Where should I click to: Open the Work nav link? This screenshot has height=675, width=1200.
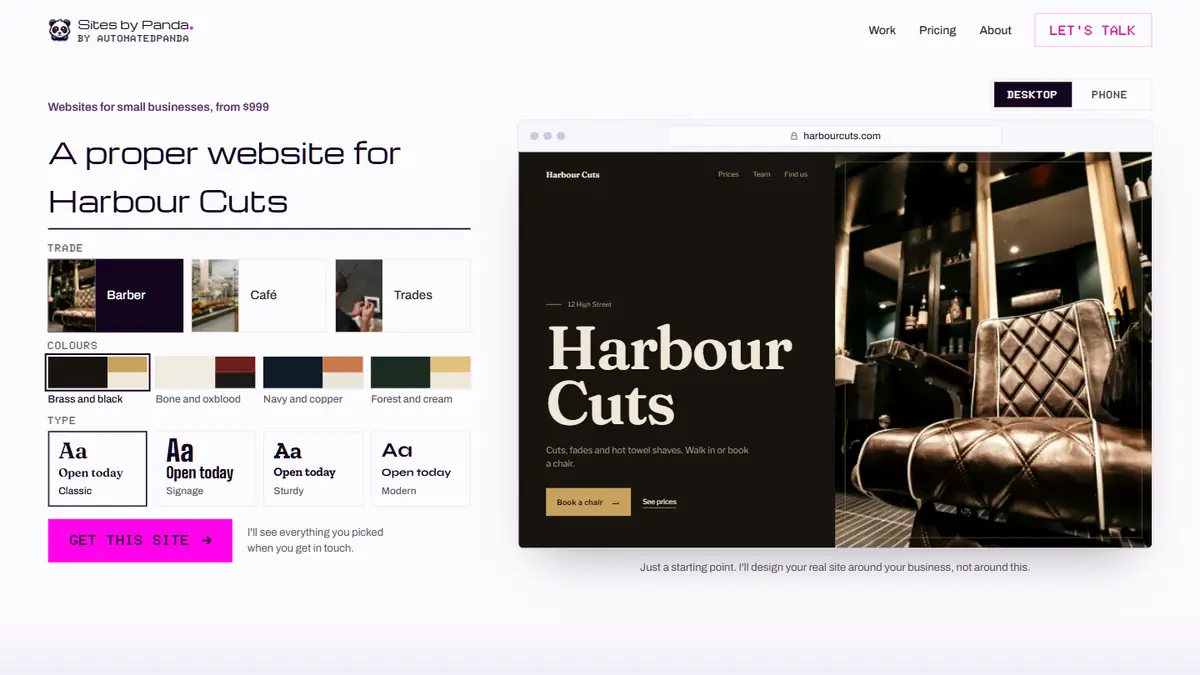tap(882, 30)
